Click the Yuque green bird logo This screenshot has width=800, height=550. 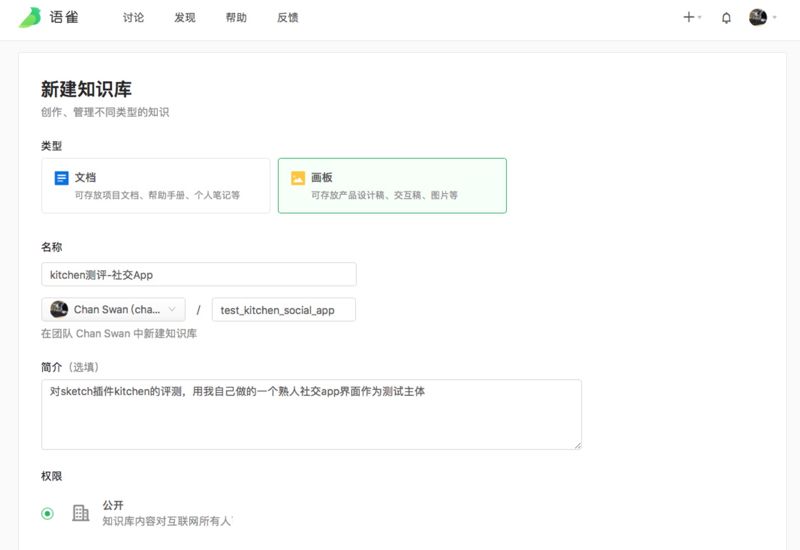click(x=30, y=17)
